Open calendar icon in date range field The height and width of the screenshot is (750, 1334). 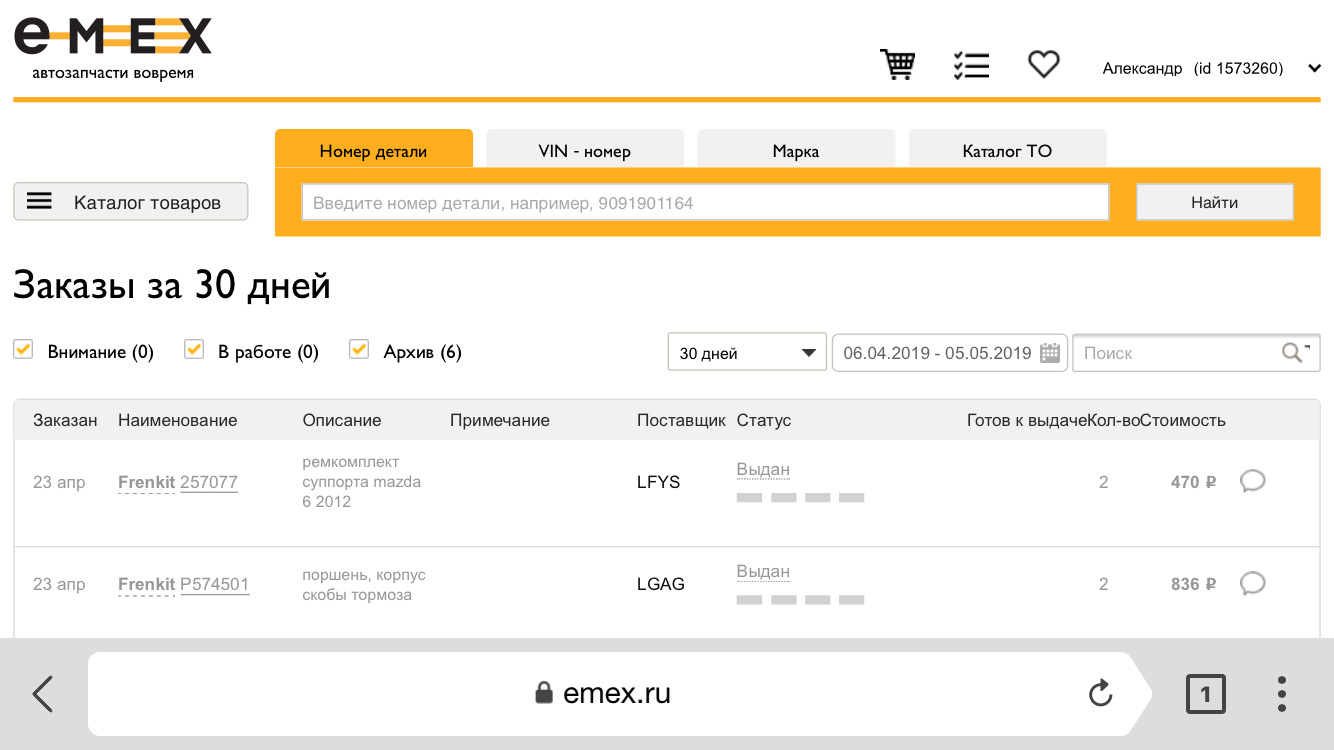(1050, 352)
